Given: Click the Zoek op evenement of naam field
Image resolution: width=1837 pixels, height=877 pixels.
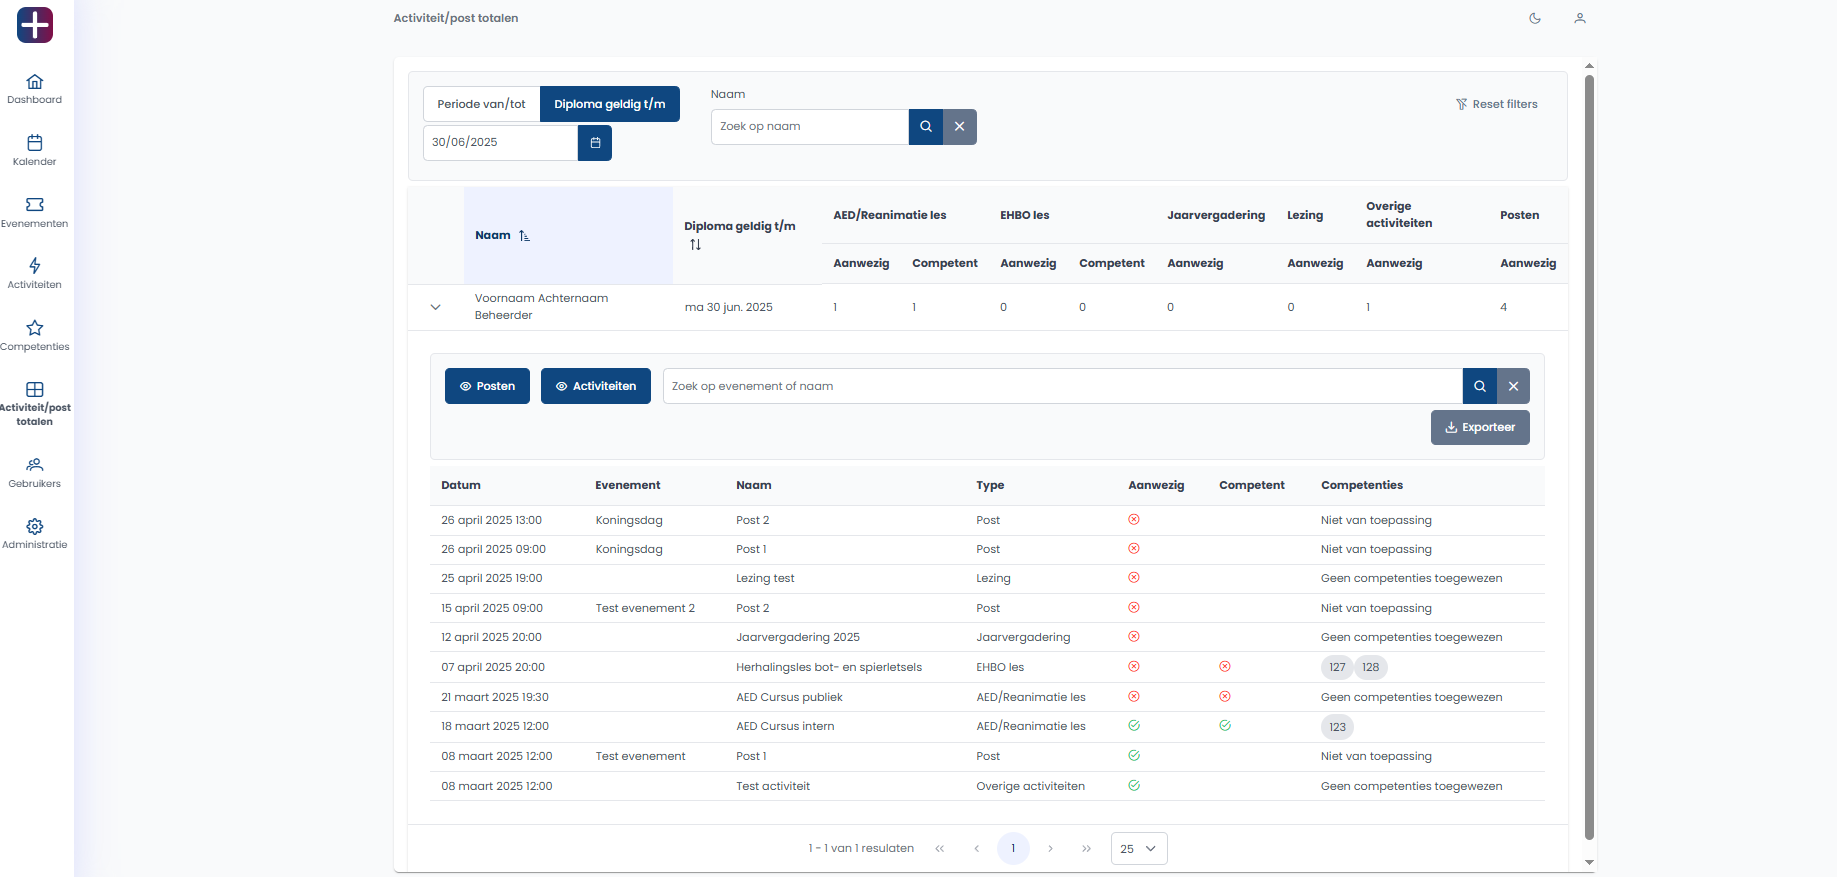Looking at the screenshot, I should [x=1062, y=386].
